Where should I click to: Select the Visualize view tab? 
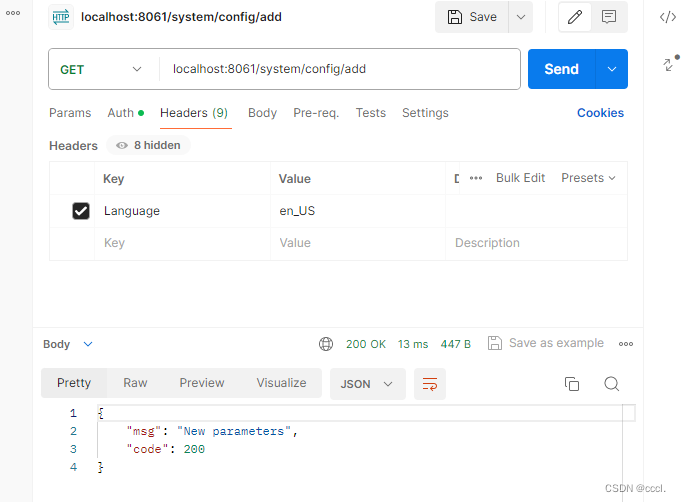[281, 383]
